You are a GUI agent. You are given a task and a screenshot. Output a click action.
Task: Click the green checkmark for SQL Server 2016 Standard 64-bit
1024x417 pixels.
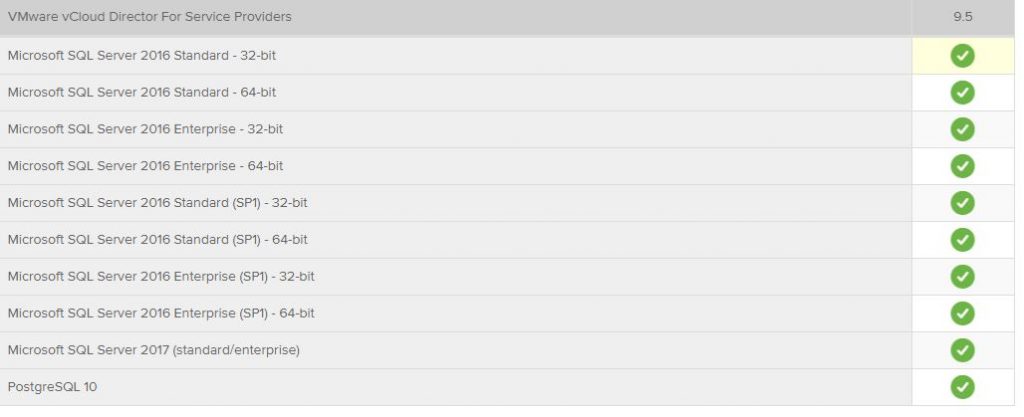(x=963, y=93)
